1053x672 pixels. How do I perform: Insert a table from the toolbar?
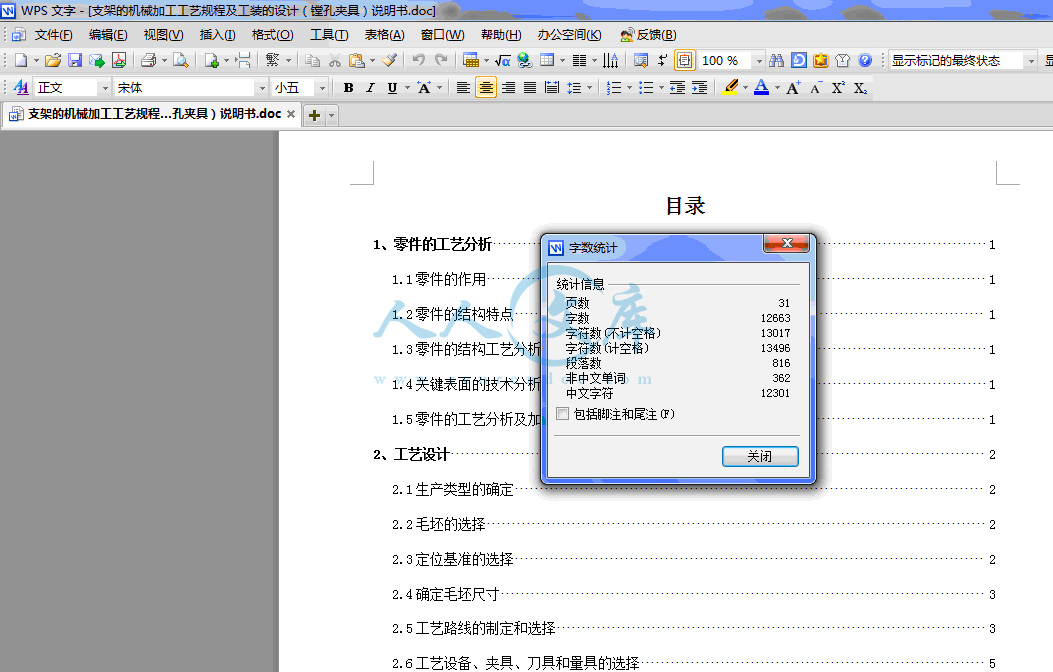(x=471, y=60)
